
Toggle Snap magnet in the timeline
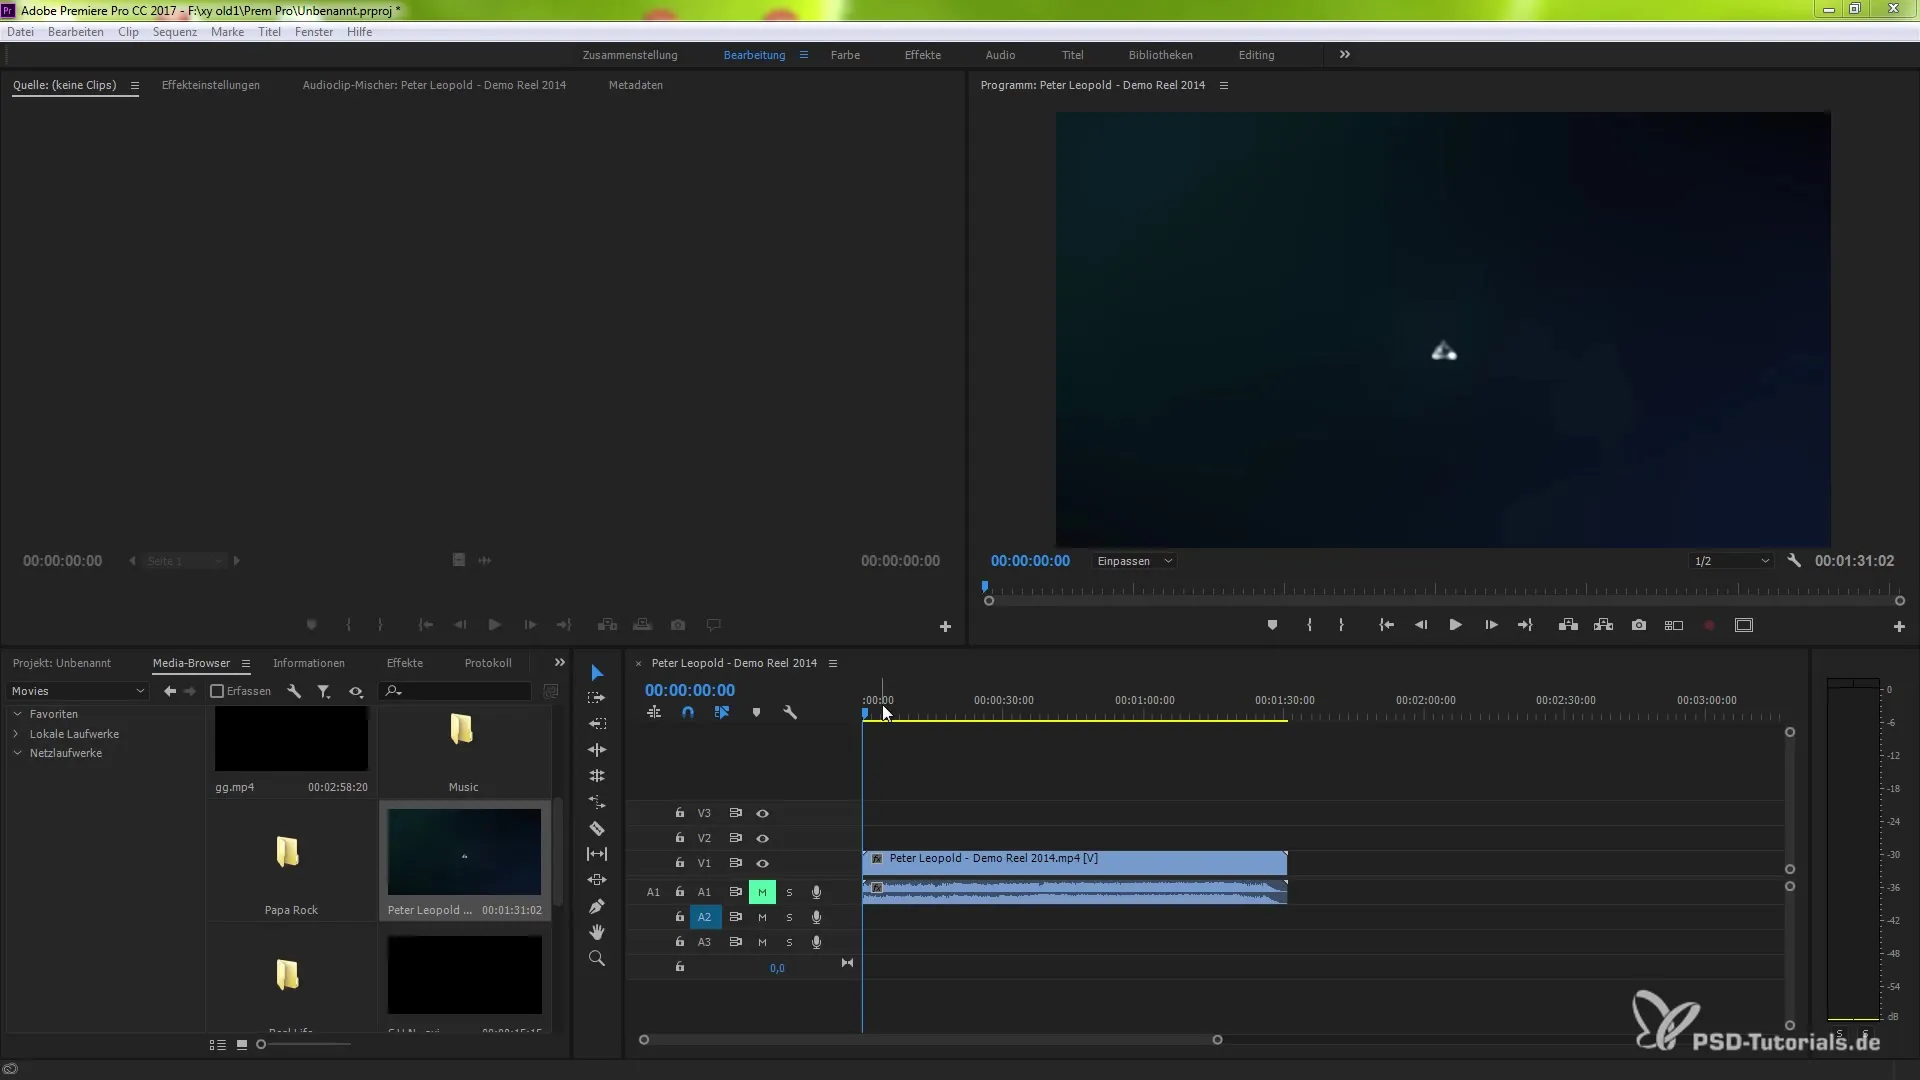[x=688, y=713]
